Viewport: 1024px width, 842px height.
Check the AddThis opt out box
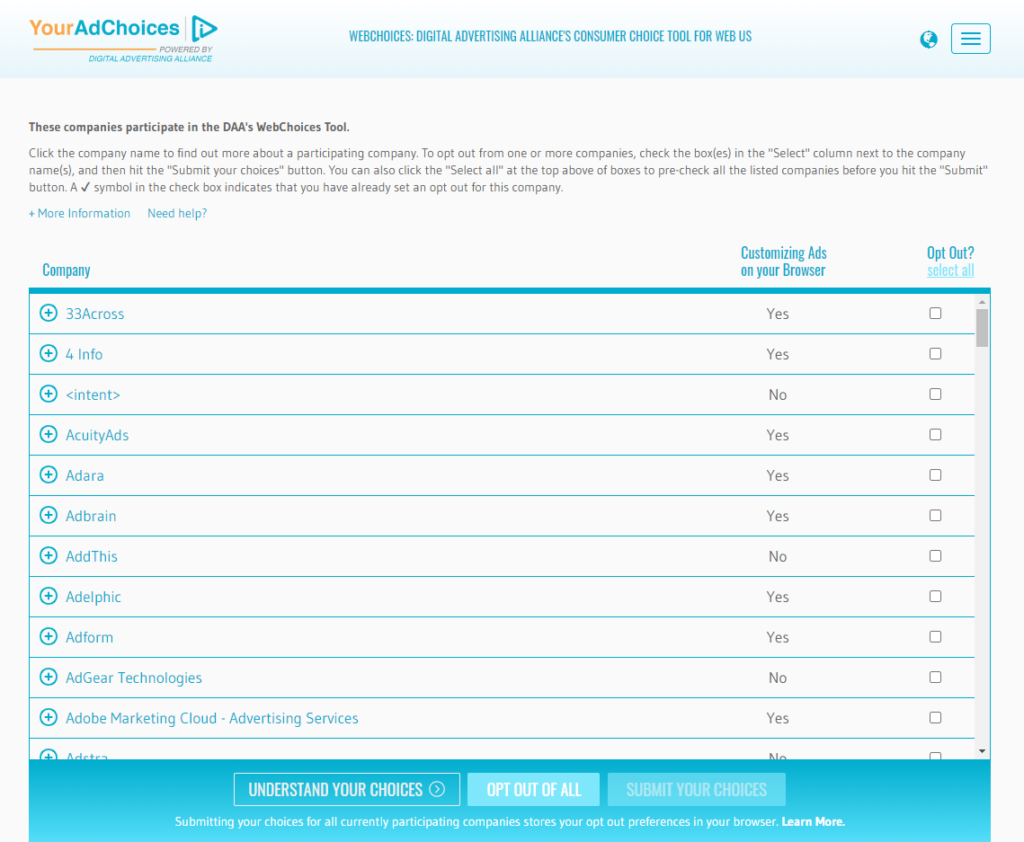point(935,556)
